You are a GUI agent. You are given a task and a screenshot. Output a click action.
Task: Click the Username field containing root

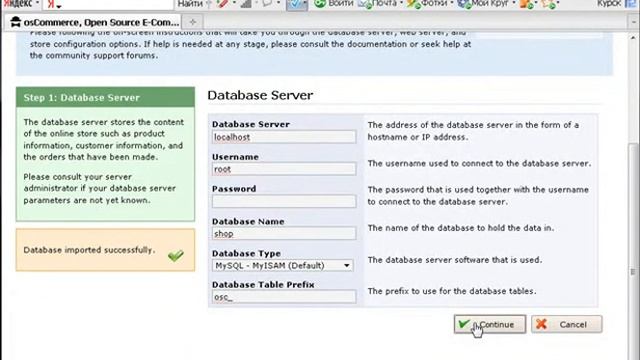pyautogui.click(x=284, y=169)
